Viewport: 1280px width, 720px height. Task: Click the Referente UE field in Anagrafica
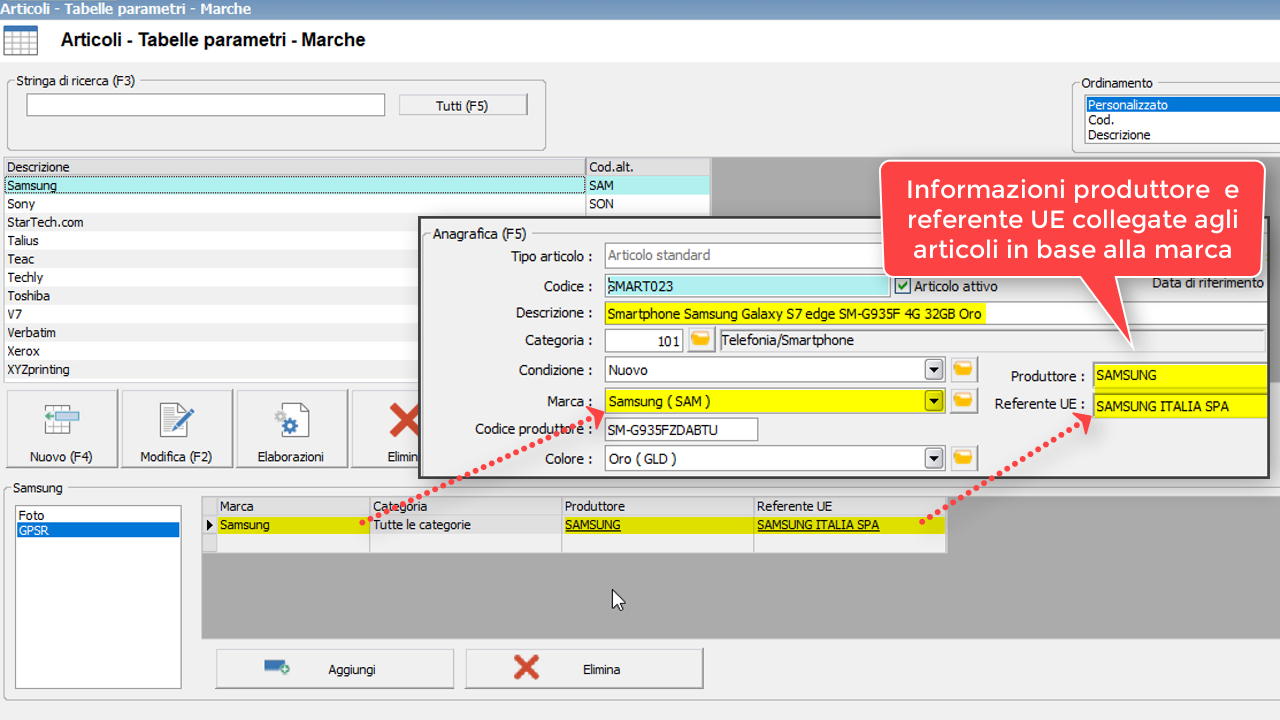point(1180,406)
